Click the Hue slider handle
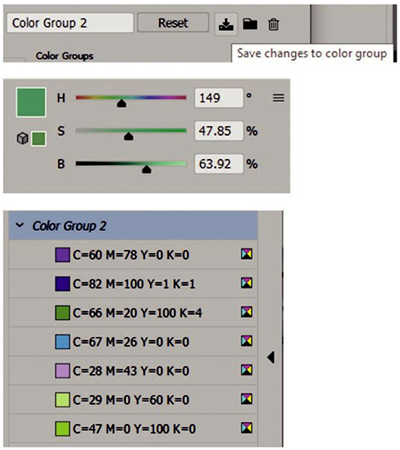 tap(122, 103)
